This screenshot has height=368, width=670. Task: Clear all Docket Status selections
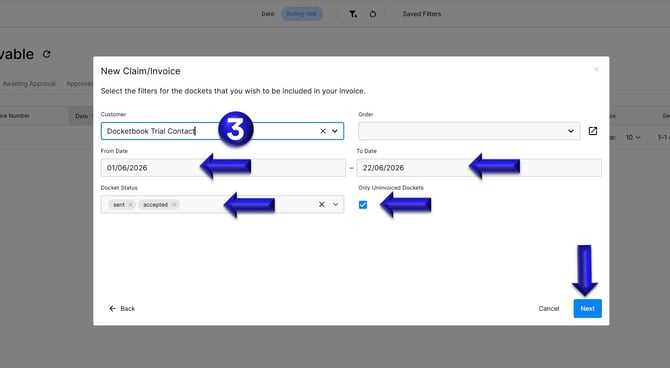pyautogui.click(x=322, y=205)
